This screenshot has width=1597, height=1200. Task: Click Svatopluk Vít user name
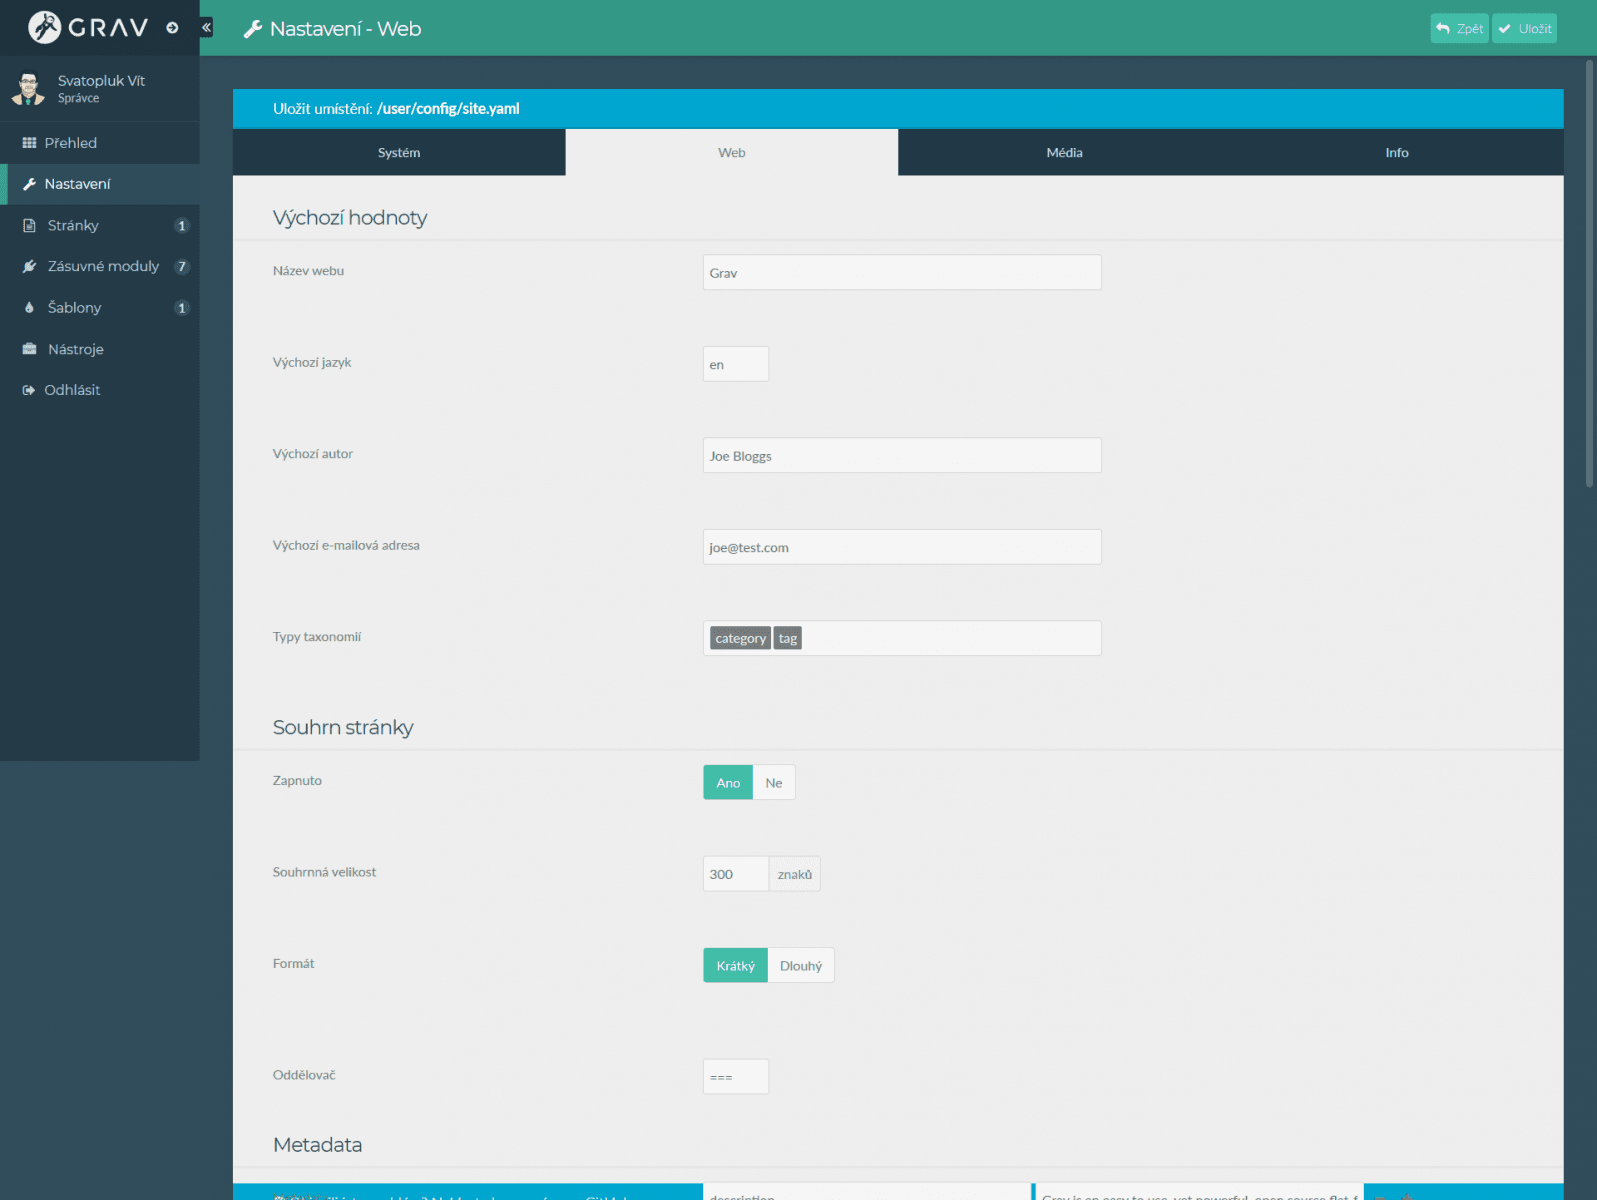[101, 81]
